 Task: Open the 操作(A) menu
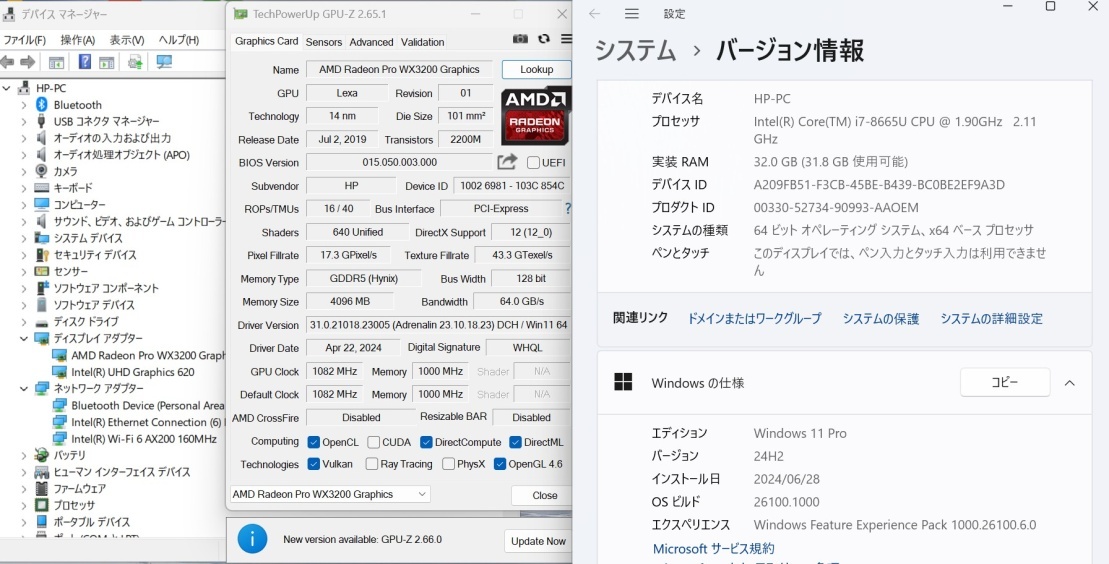click(x=78, y=40)
